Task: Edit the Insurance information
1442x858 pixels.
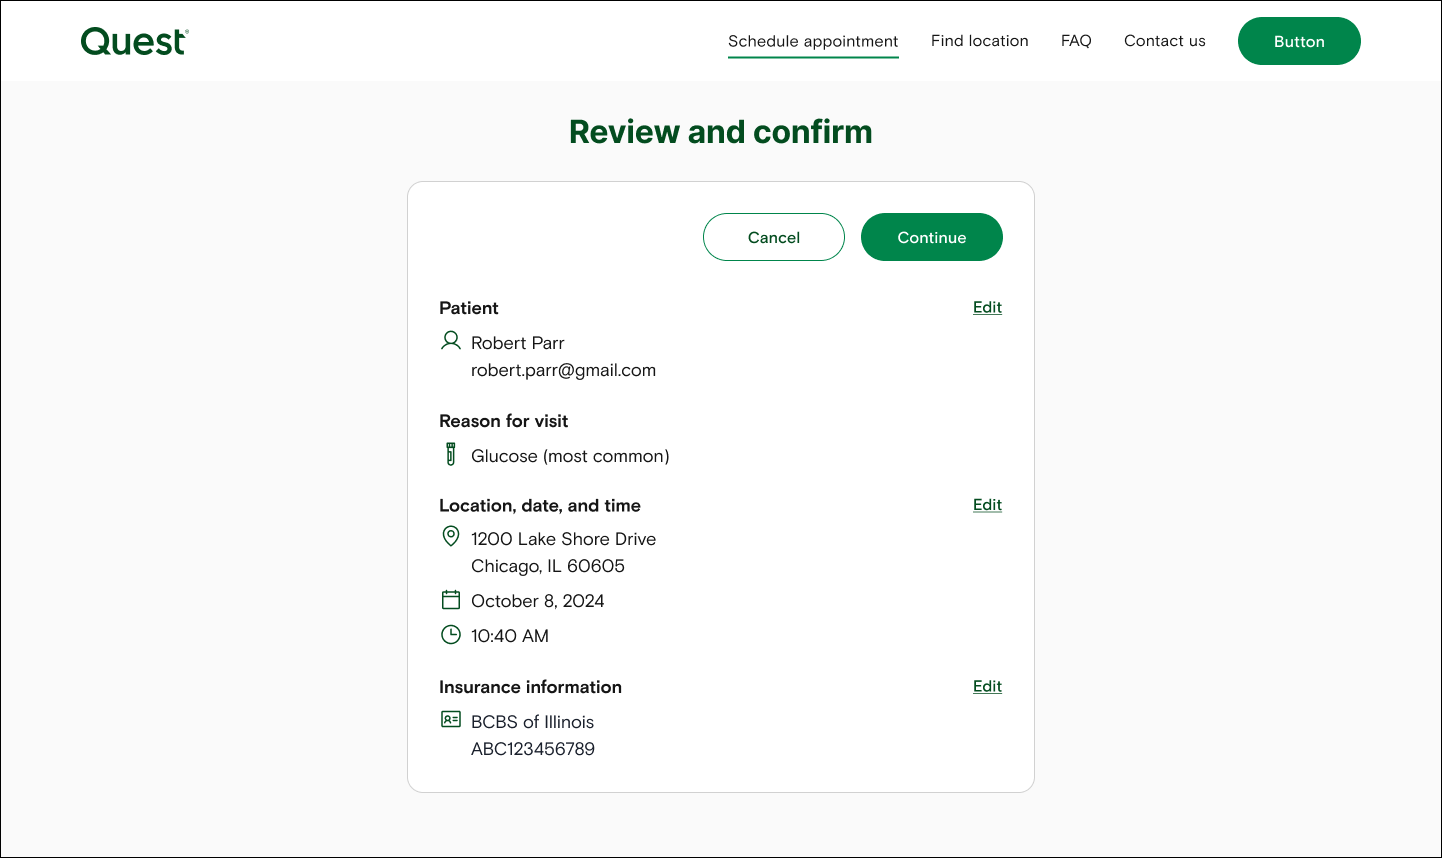Action: coord(987,686)
